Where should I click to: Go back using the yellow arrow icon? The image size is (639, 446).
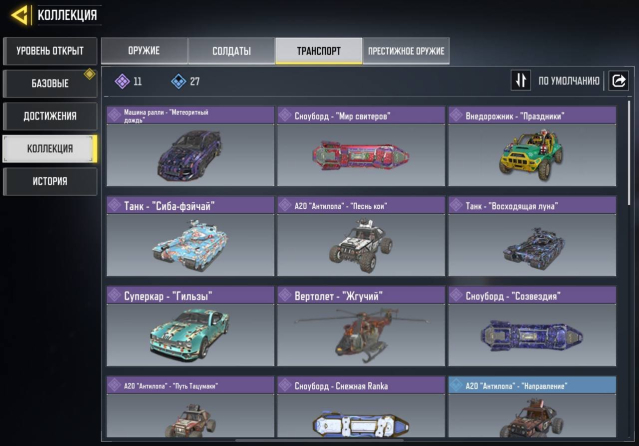20,15
